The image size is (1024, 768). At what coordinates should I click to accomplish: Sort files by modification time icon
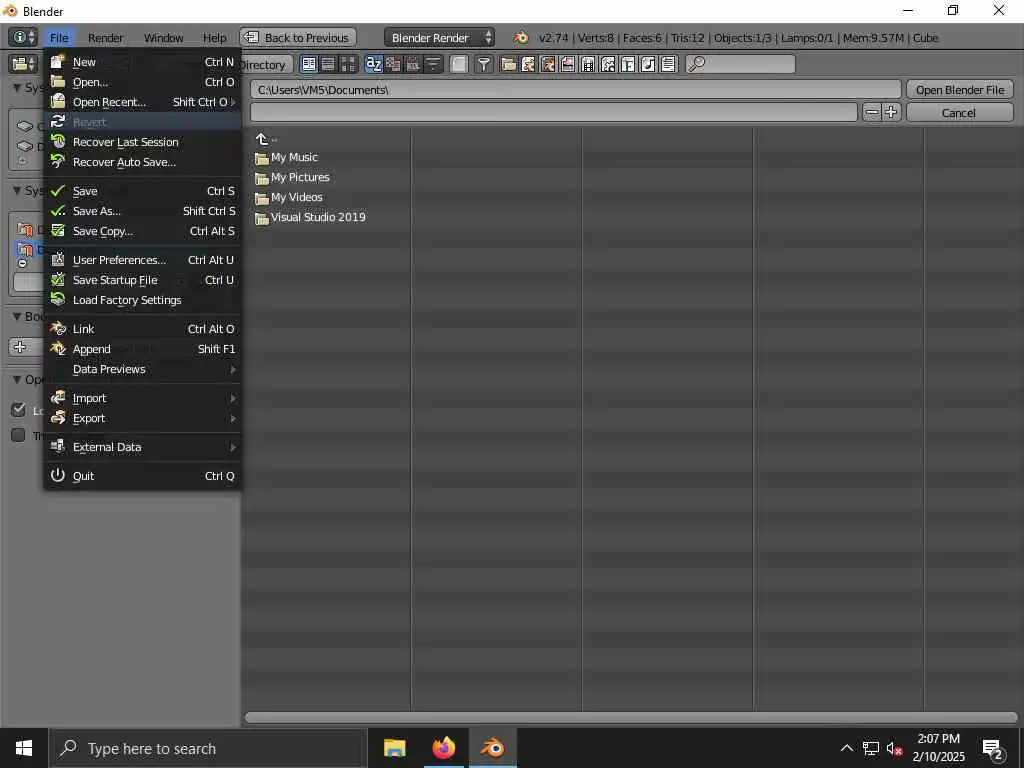click(413, 64)
